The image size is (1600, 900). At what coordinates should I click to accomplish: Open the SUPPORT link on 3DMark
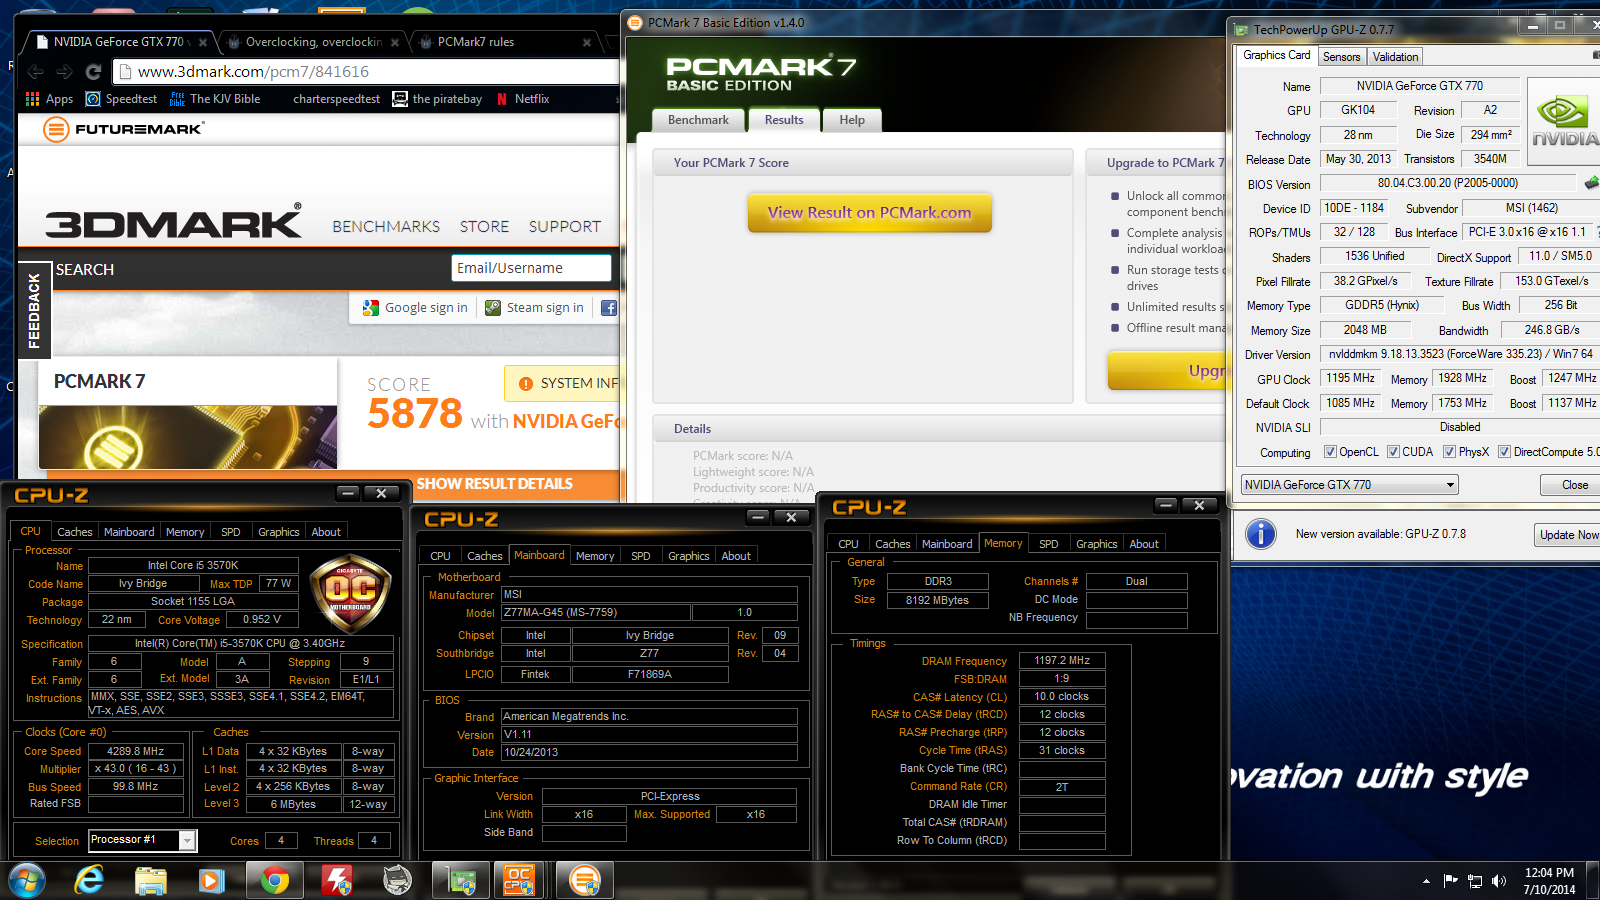coord(565,227)
